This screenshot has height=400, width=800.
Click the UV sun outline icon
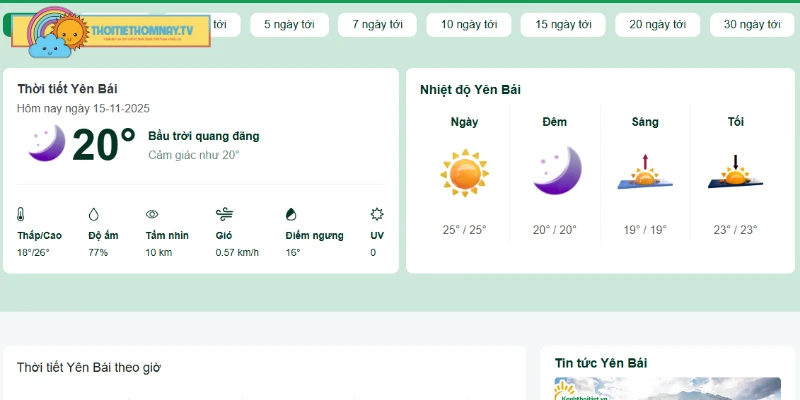tap(377, 214)
